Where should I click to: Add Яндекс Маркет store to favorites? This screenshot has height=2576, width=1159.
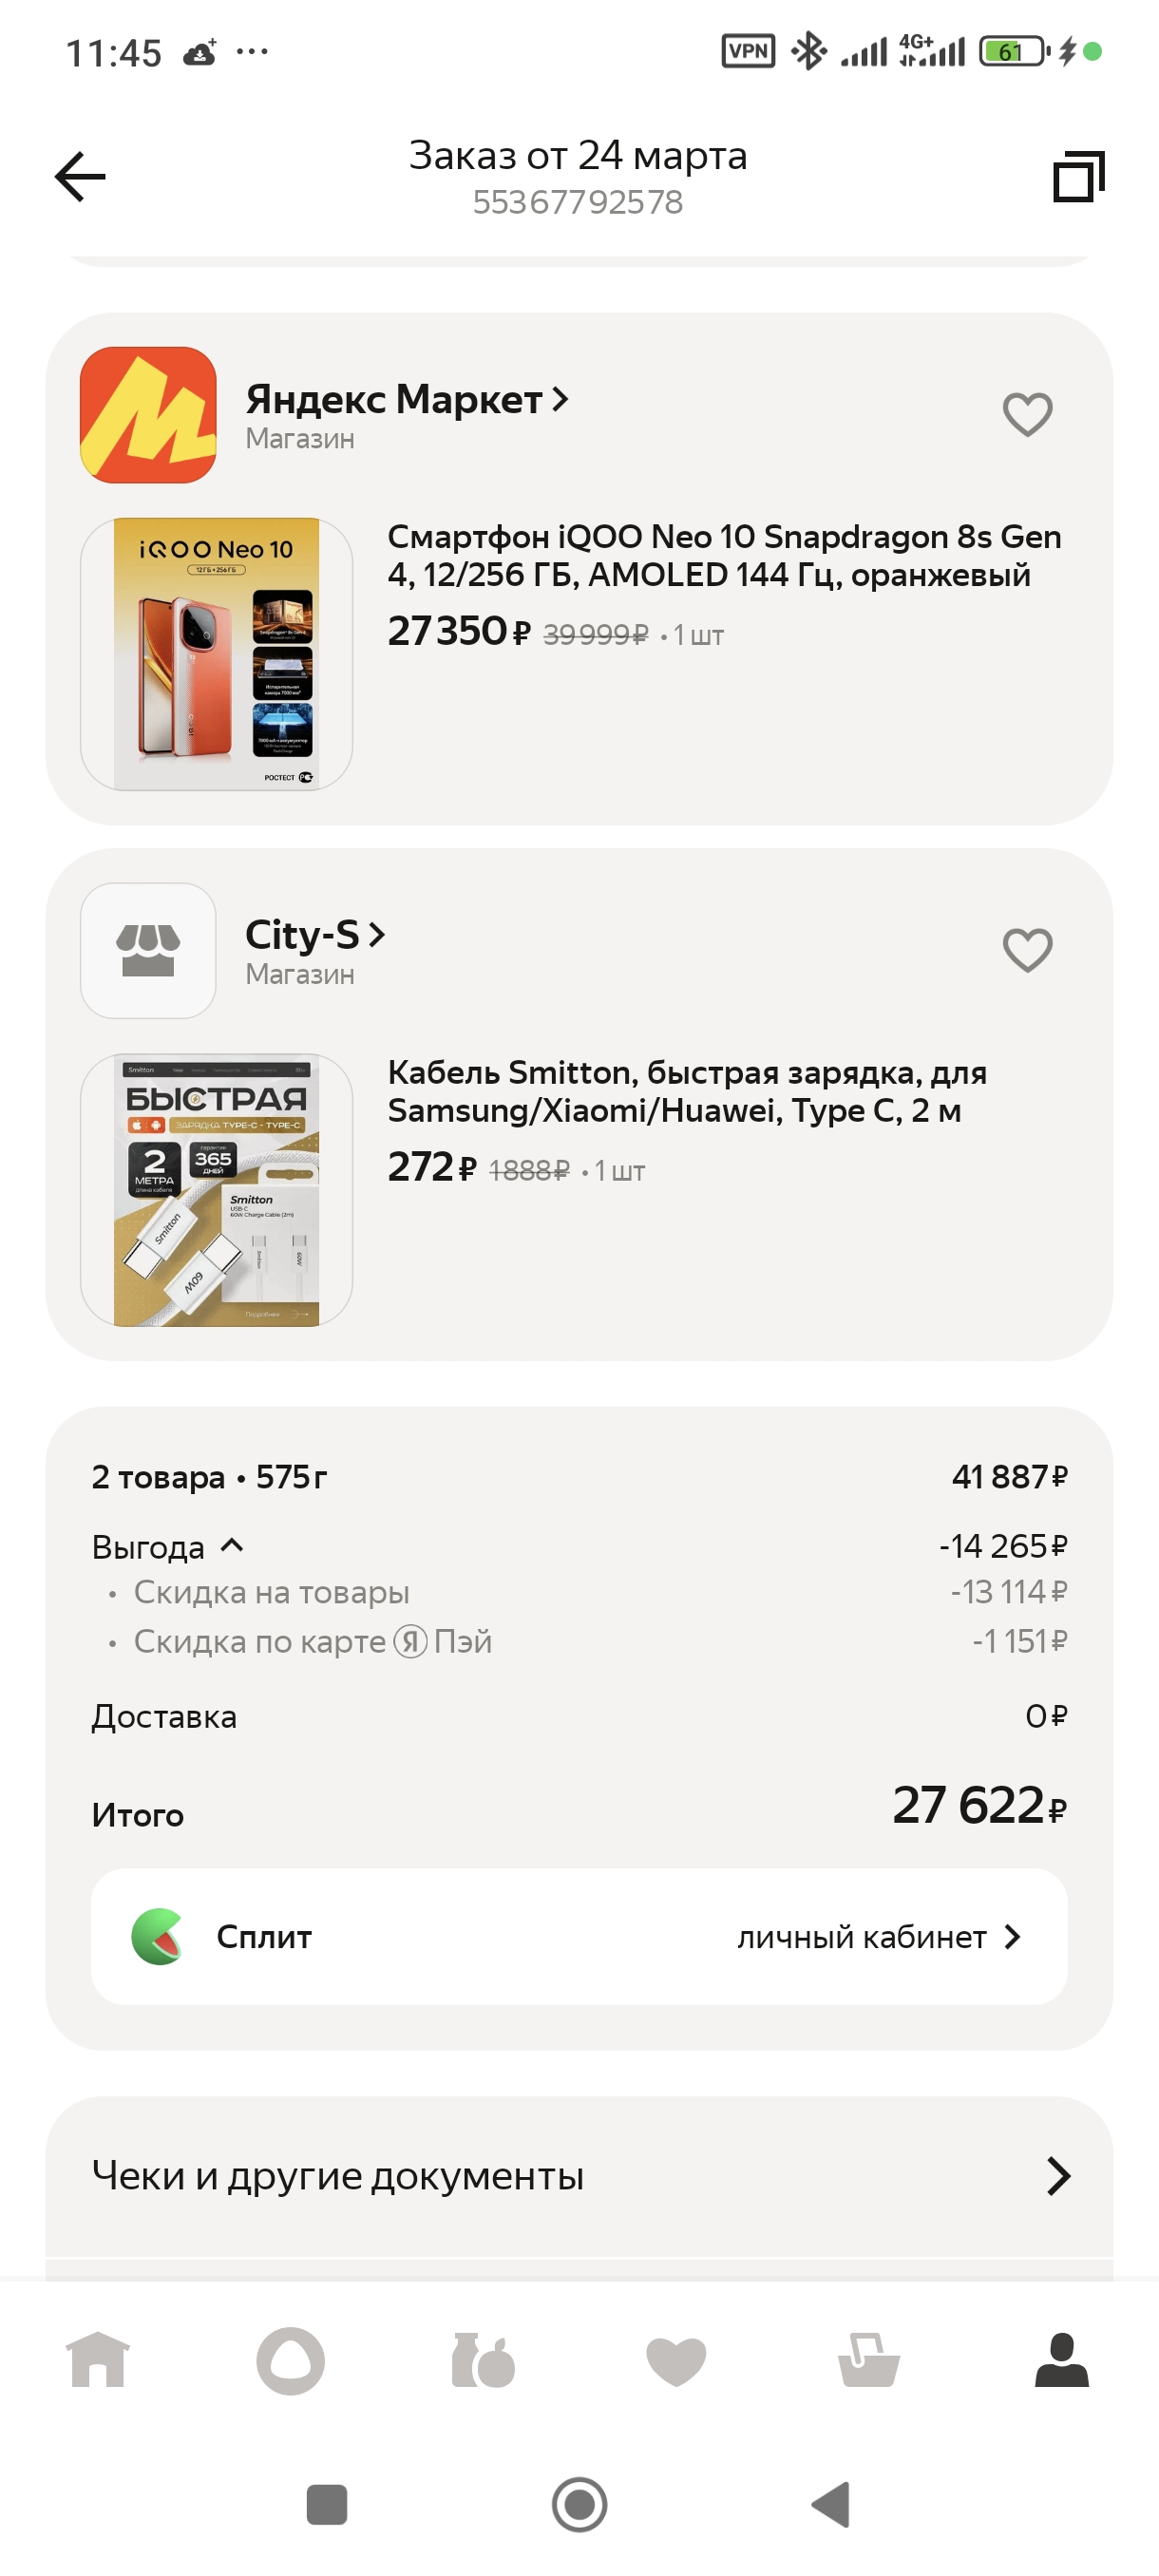coord(1027,414)
